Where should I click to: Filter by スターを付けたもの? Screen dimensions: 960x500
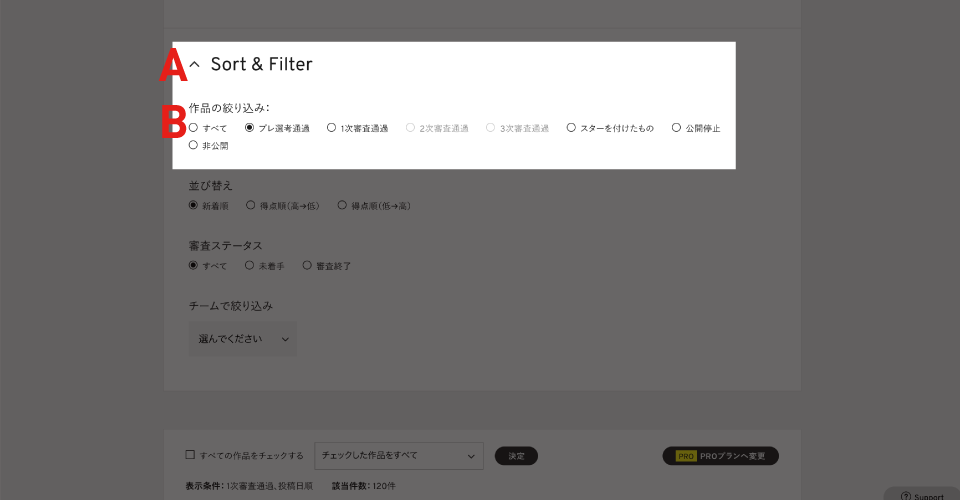(571, 128)
